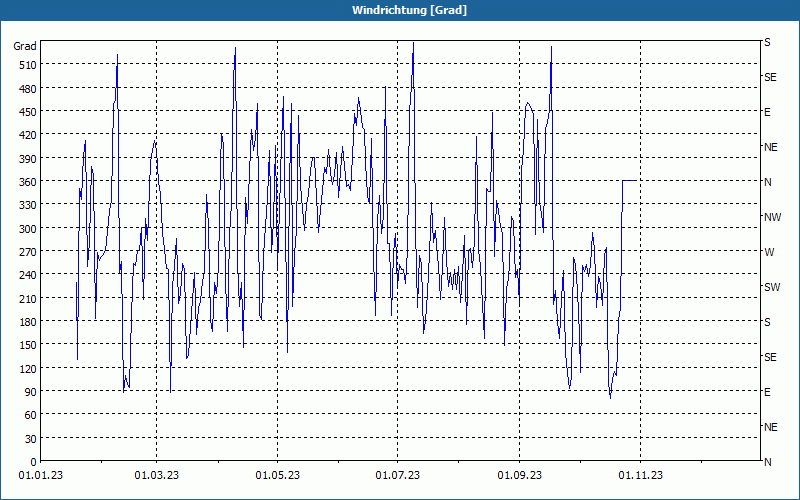800x500 pixels.
Task: Click the SW compass label
Action: click(772, 287)
